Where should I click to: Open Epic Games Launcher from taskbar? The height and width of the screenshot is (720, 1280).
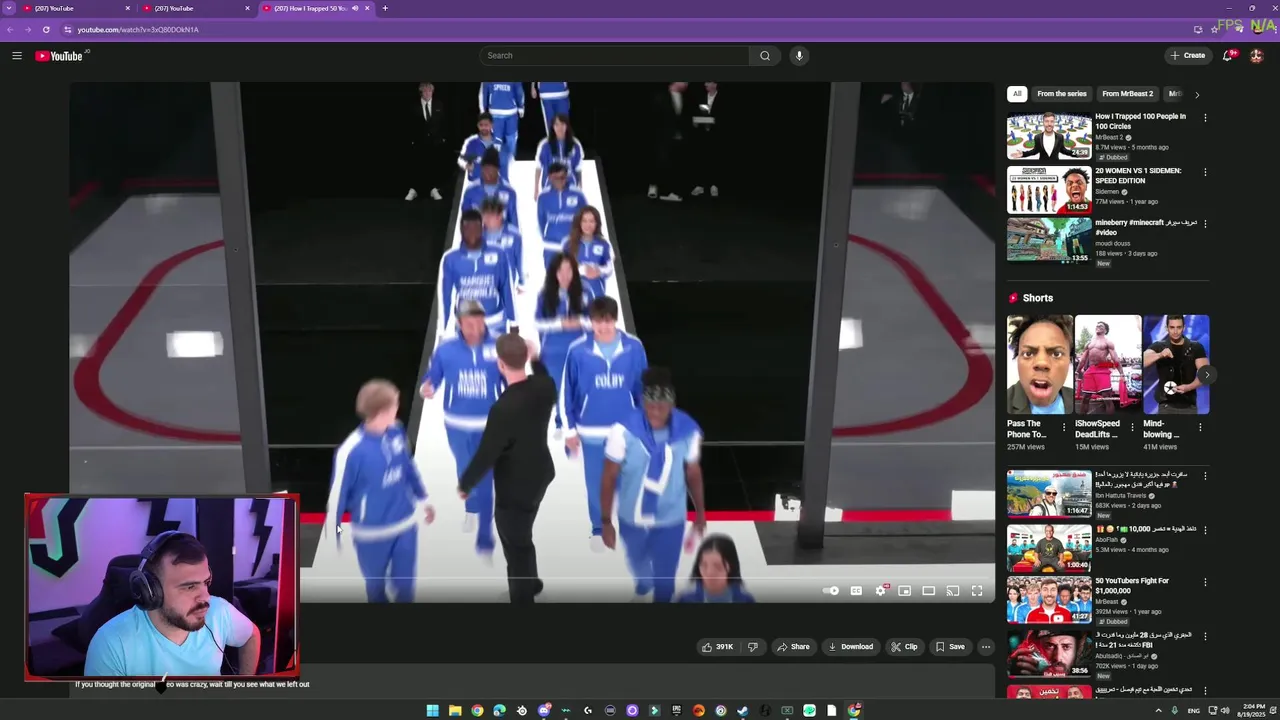[x=676, y=711]
